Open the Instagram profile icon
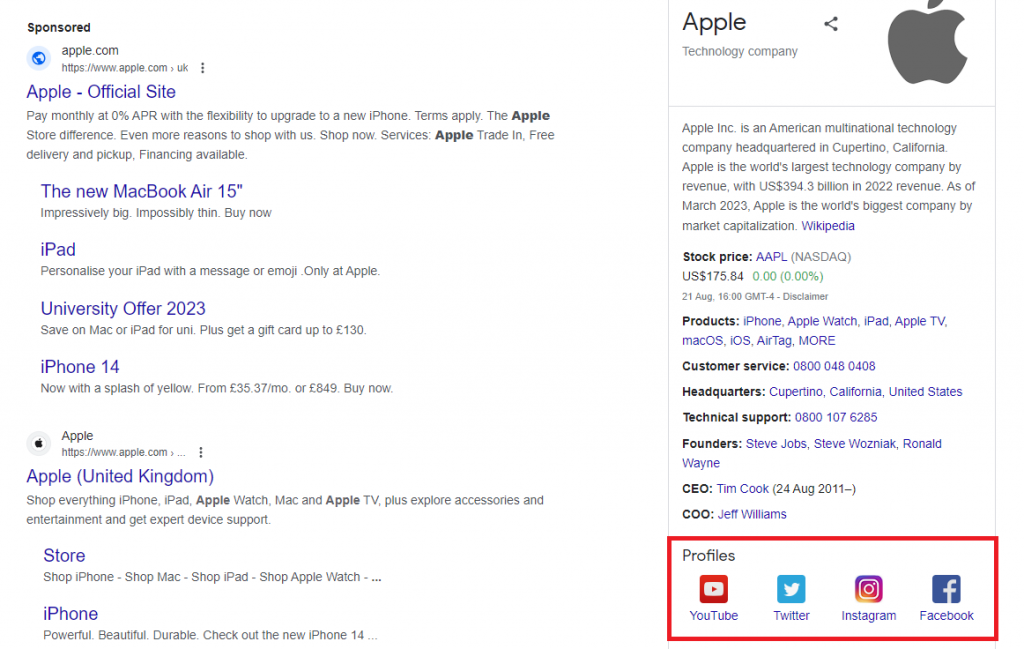Image resolution: width=1024 pixels, height=649 pixels. point(868,589)
